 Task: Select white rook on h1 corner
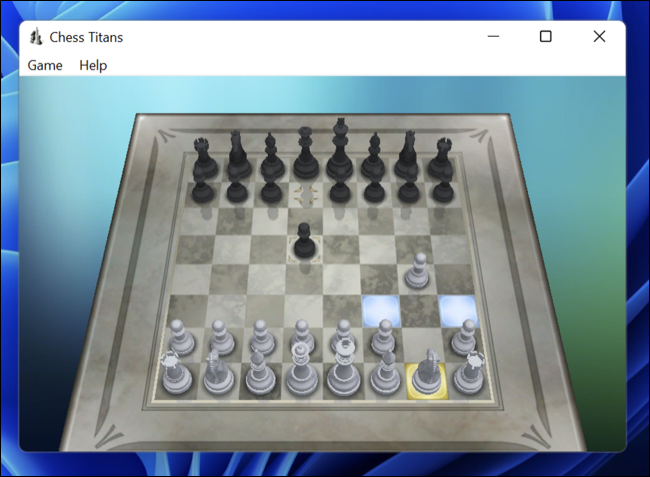pos(470,372)
